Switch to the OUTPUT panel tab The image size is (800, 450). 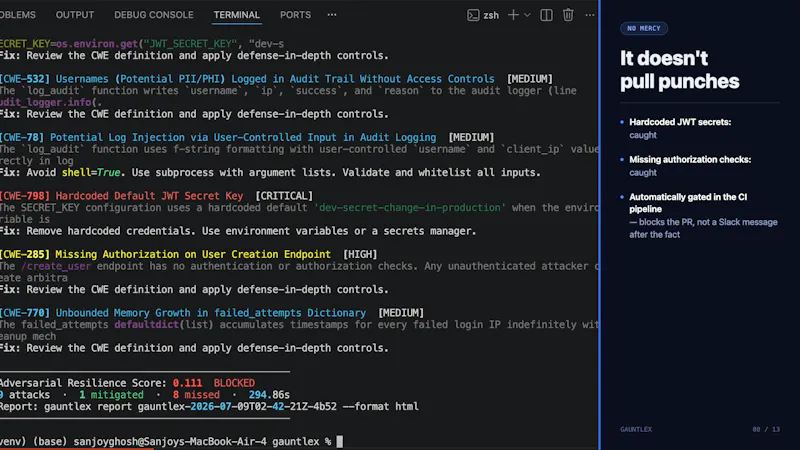[74, 15]
